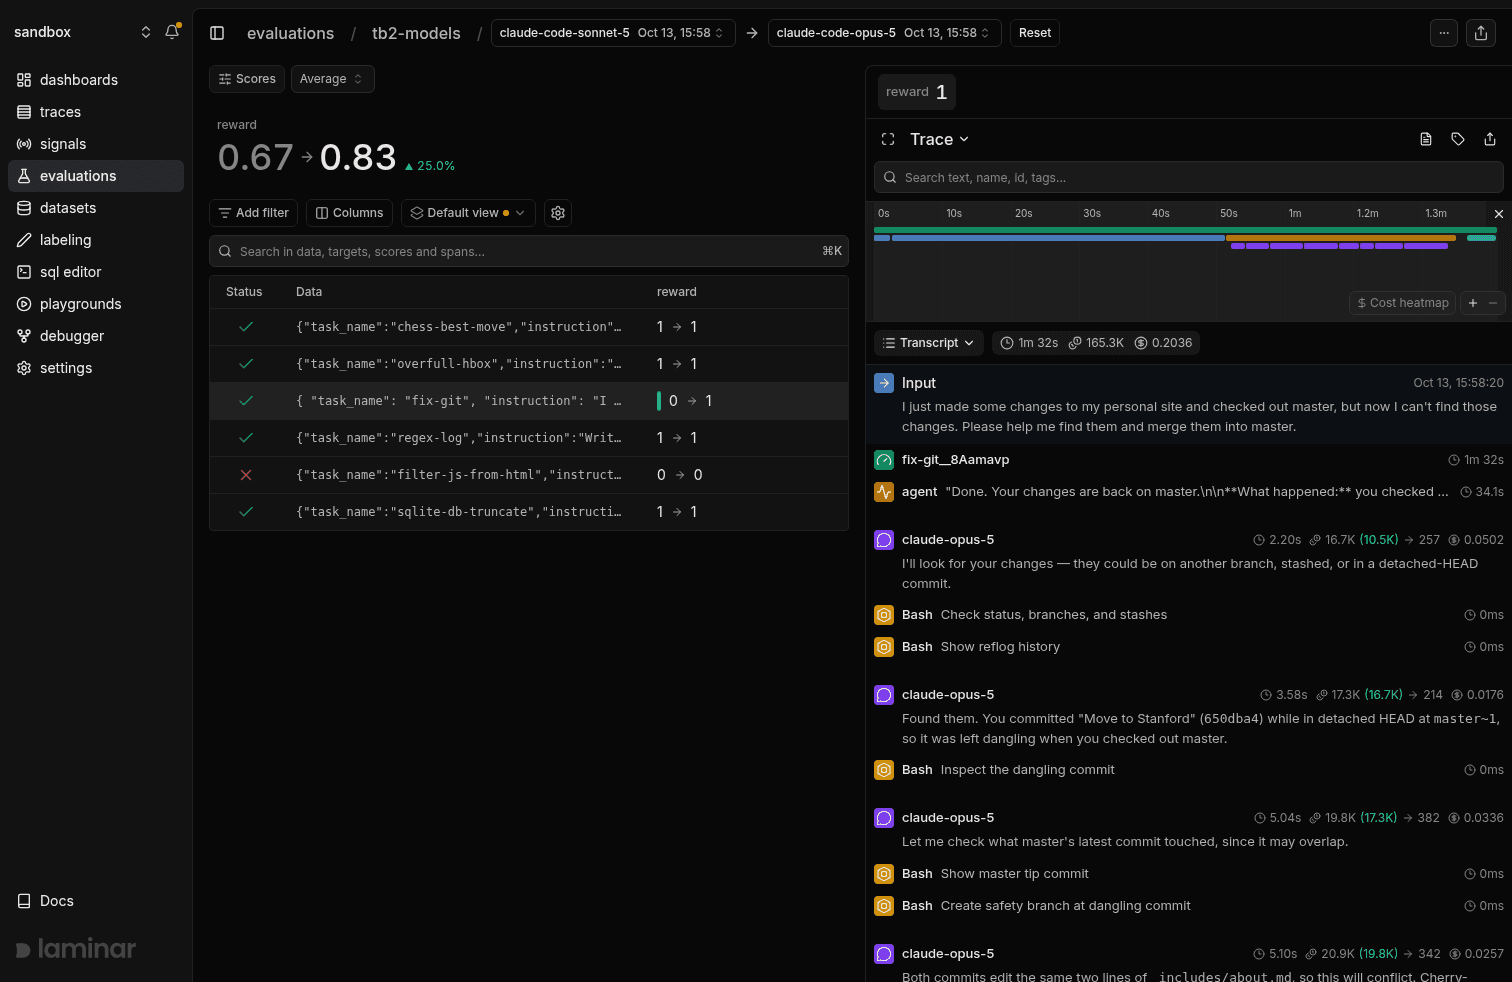The height and width of the screenshot is (982, 1512).
Task: Click Add filter
Action: [253, 213]
